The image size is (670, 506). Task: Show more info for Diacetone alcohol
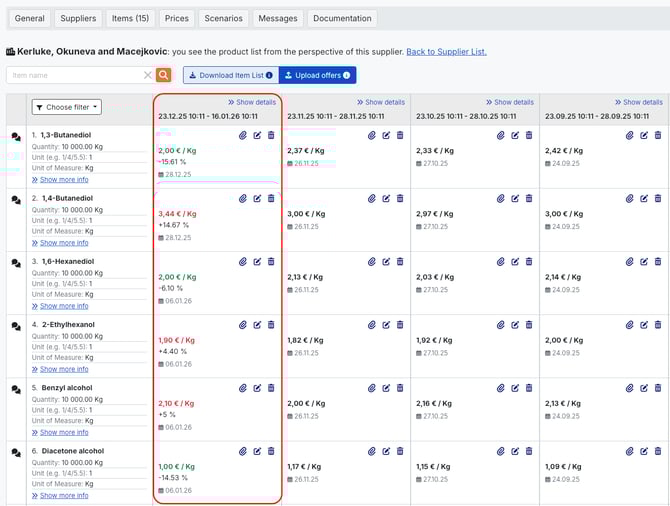(x=60, y=495)
